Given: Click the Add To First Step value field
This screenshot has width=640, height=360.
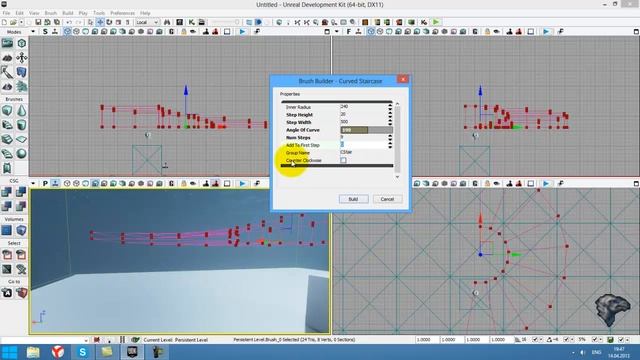Looking at the screenshot, I should (363, 145).
